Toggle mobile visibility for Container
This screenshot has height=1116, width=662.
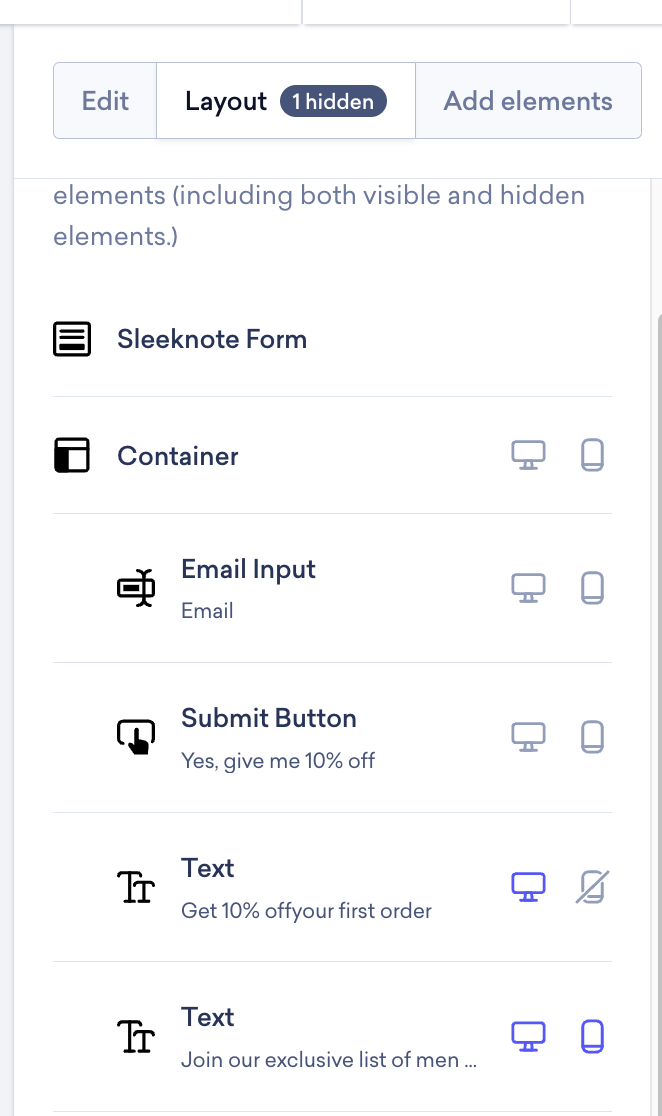pos(592,456)
